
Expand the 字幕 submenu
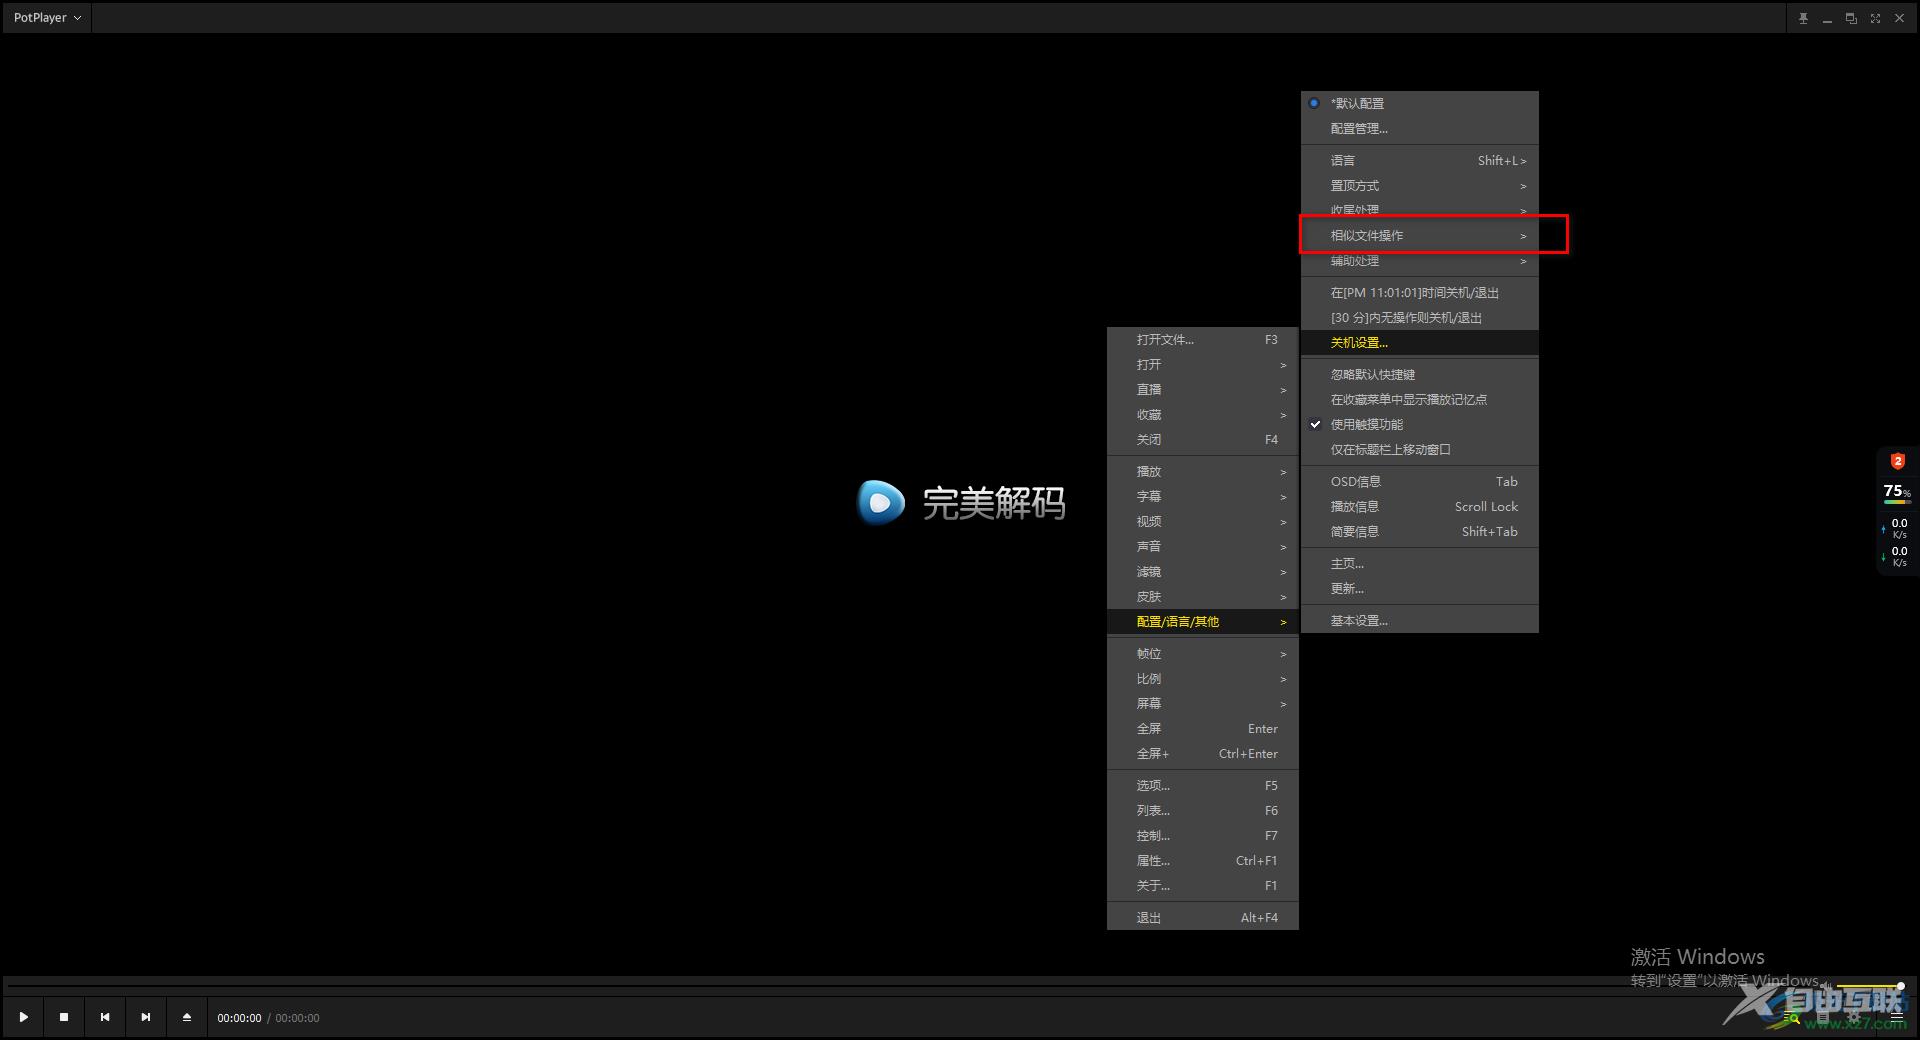click(1202, 496)
